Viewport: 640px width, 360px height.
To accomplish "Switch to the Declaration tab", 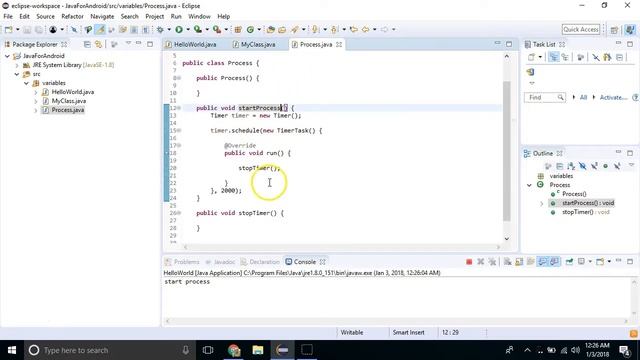I will pos(260,262).
